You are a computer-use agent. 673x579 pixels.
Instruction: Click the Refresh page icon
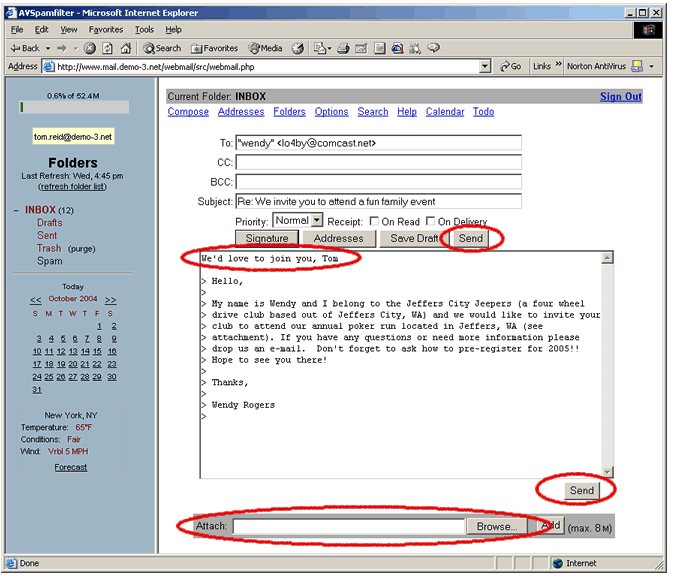tap(108, 48)
